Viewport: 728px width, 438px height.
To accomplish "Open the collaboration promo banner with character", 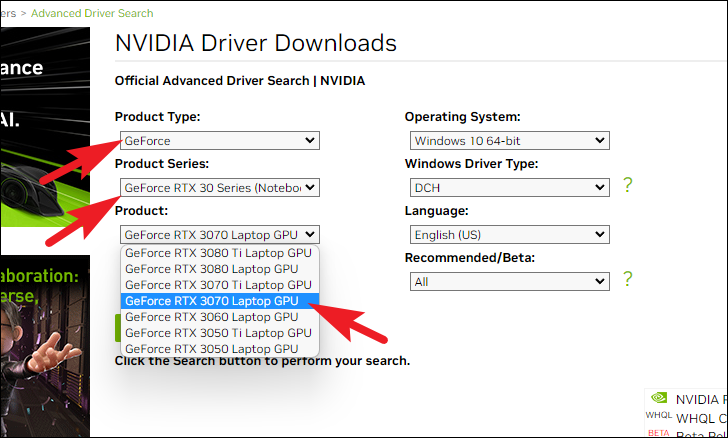I will click(x=45, y=346).
